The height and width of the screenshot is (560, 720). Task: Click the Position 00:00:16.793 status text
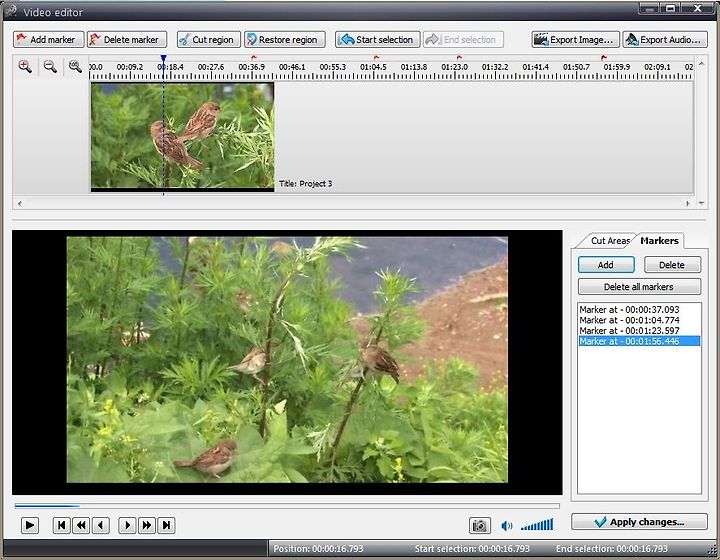pyautogui.click(x=318, y=549)
